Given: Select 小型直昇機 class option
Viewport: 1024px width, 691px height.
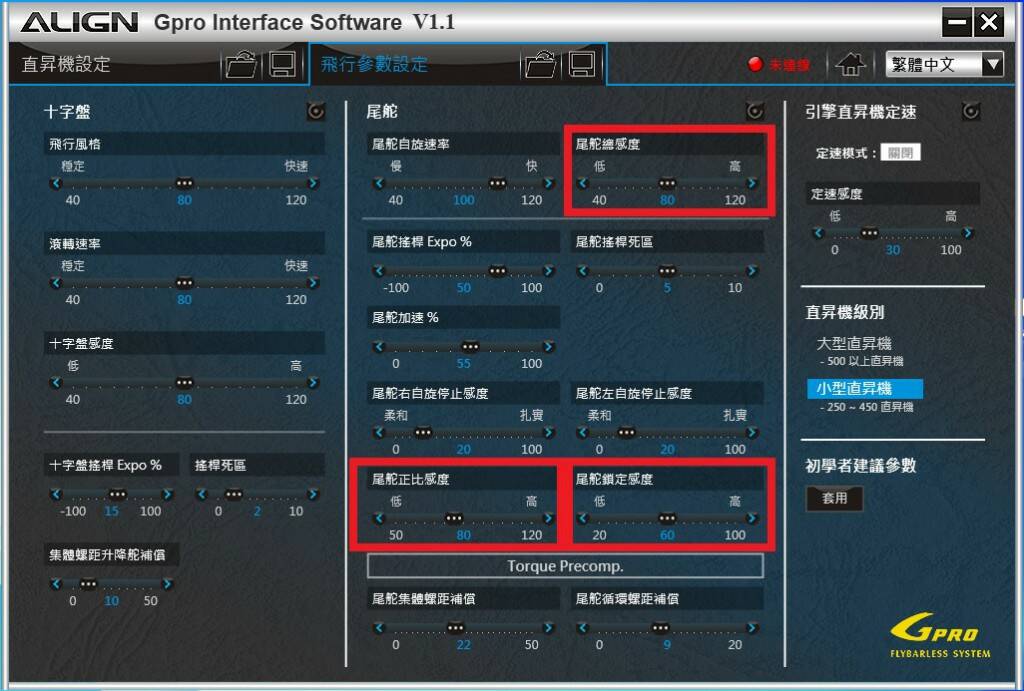Looking at the screenshot, I should click(x=865, y=389).
